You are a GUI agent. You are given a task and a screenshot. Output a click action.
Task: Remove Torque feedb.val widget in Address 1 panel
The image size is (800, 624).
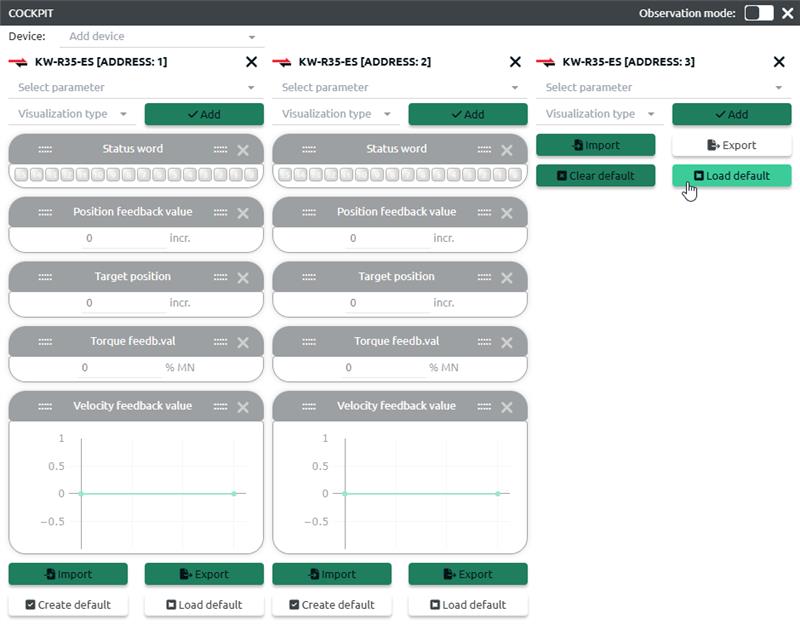[243, 342]
